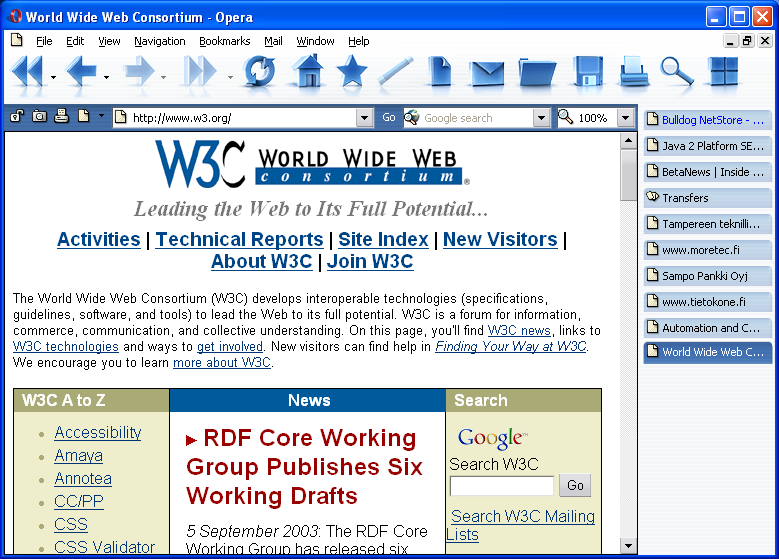Switch to BetaNews Inside tab
779x559 pixels.
tap(707, 172)
